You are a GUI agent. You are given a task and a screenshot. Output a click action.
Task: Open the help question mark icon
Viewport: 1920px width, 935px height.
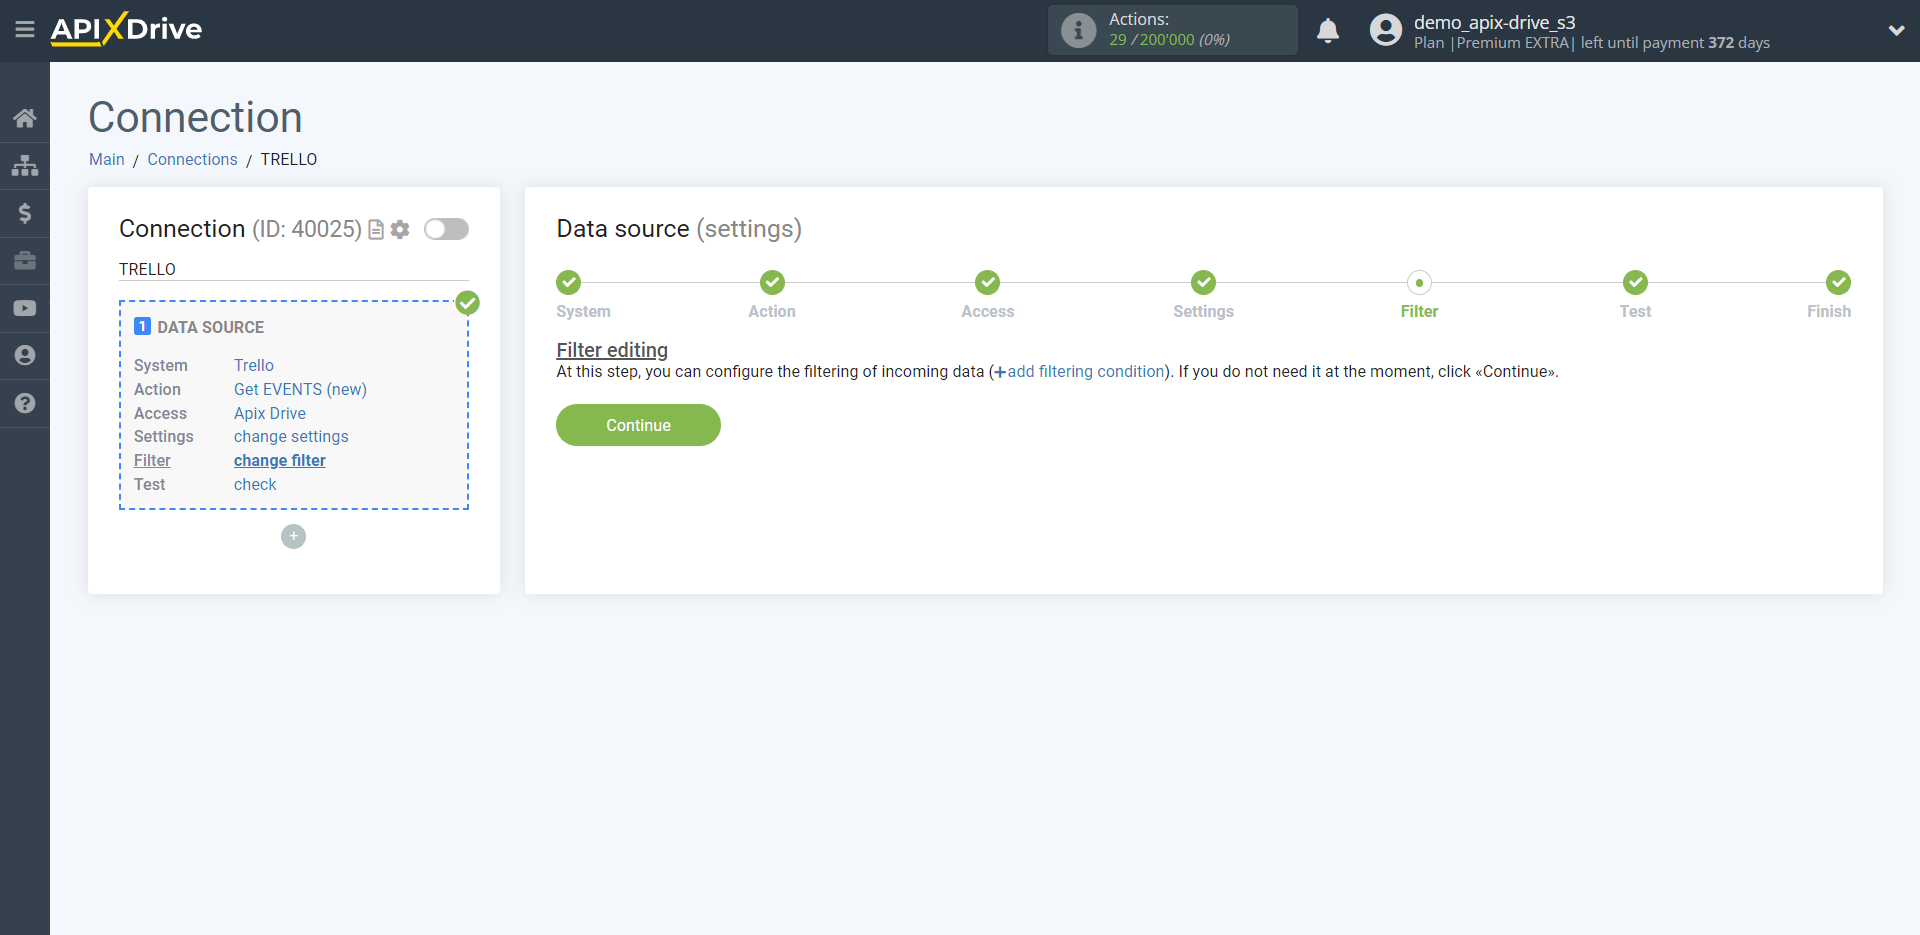tap(25, 403)
